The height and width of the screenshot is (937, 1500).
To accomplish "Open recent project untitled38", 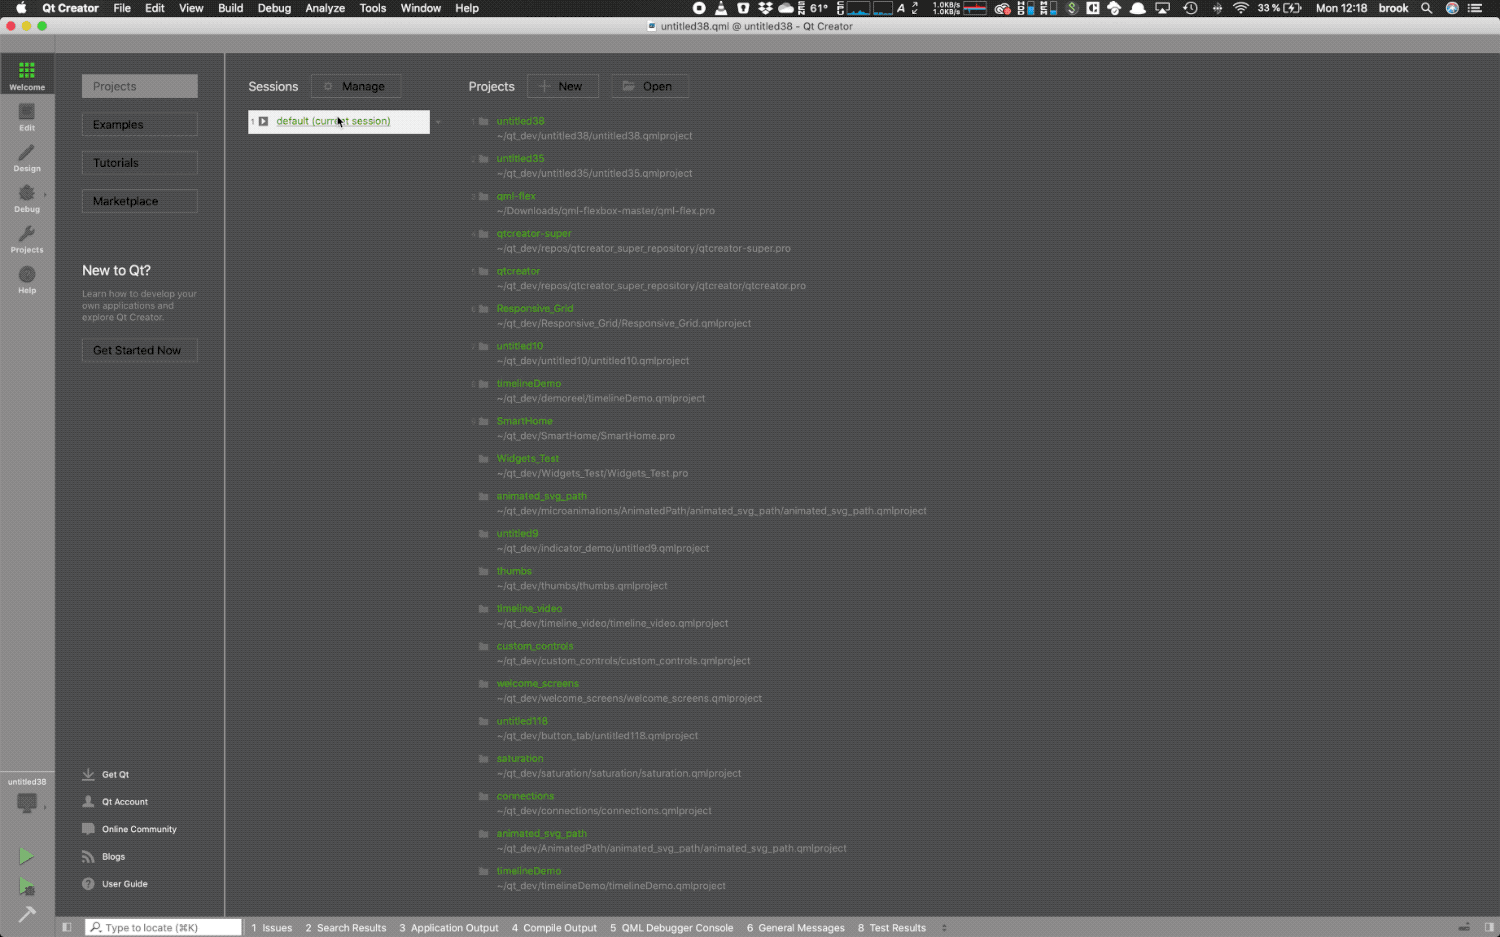I will click(x=520, y=121).
